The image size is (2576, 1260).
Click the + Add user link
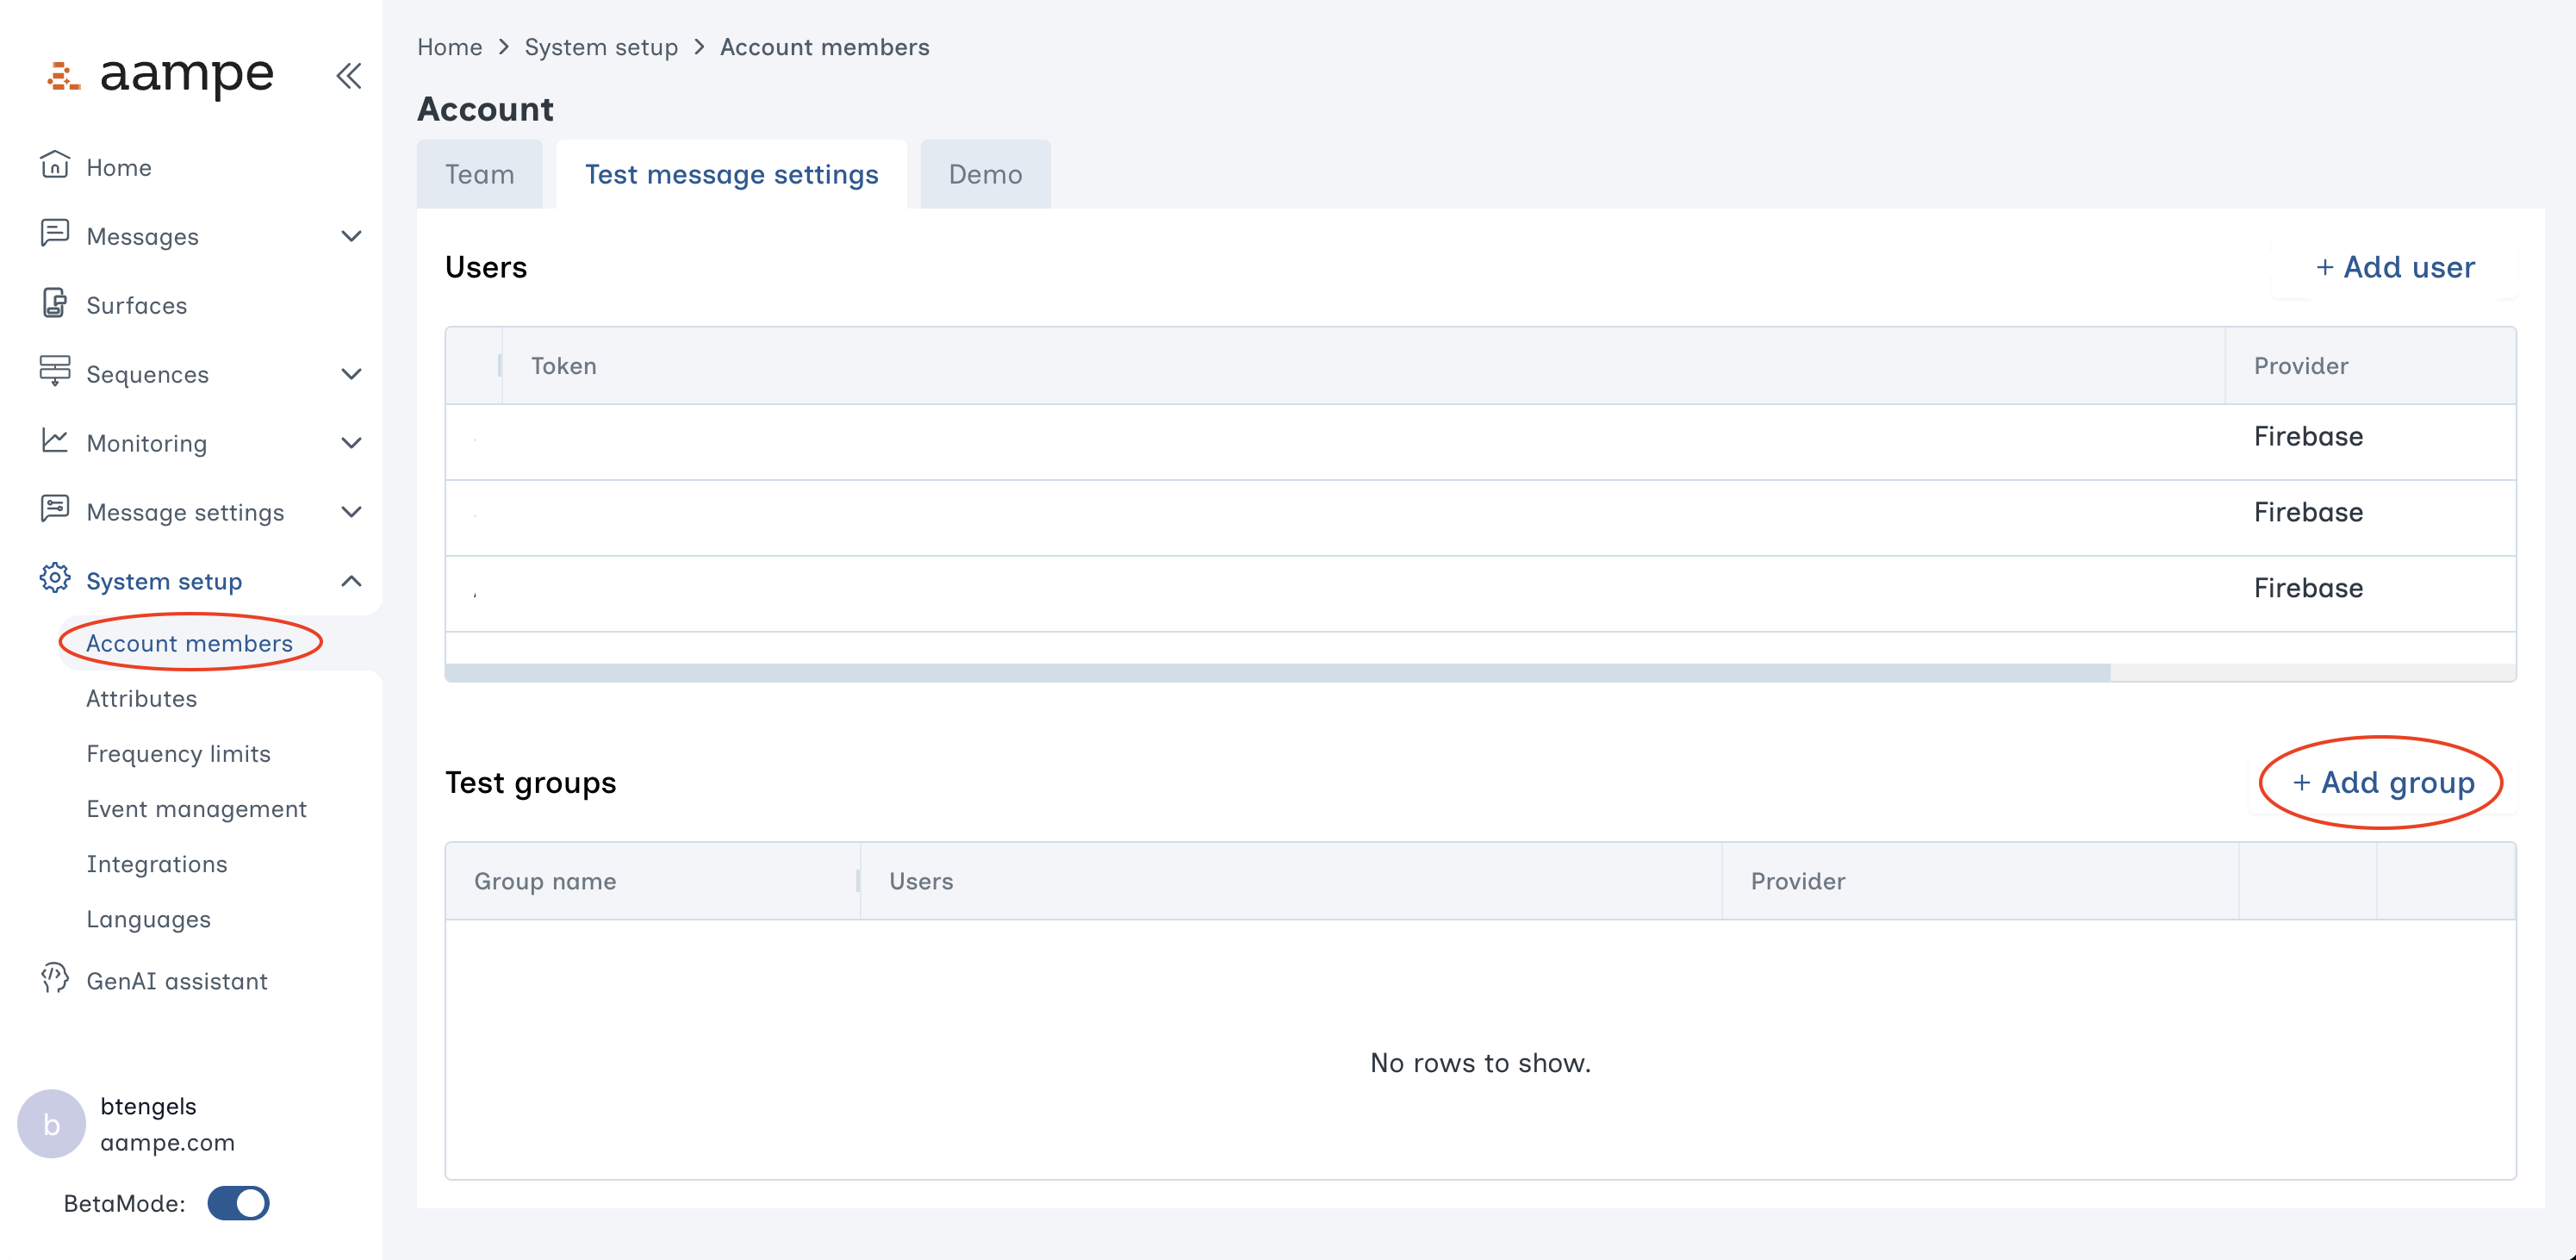[2394, 267]
